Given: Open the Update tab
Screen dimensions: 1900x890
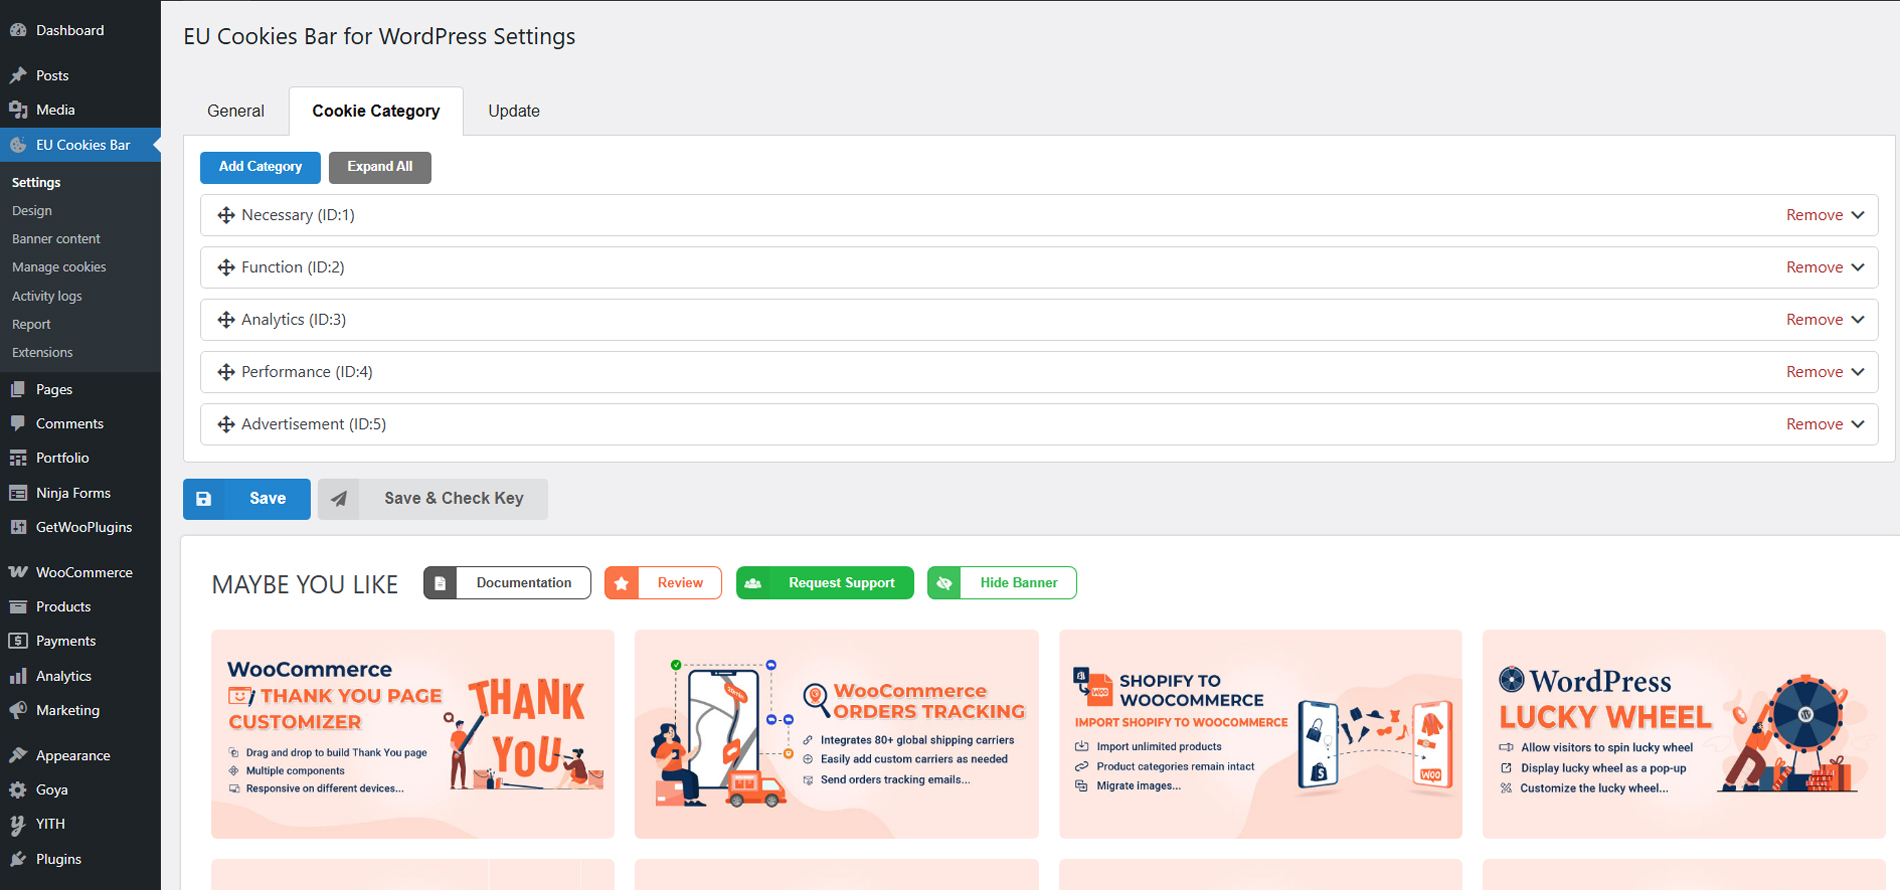Looking at the screenshot, I should pyautogui.click(x=514, y=111).
